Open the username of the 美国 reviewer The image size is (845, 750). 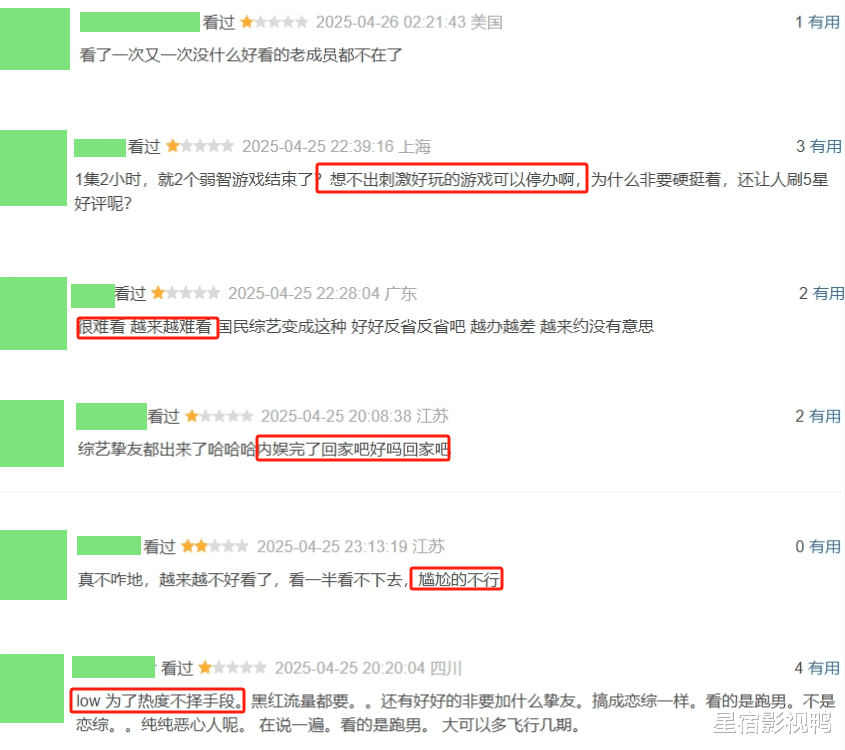[x=140, y=22]
